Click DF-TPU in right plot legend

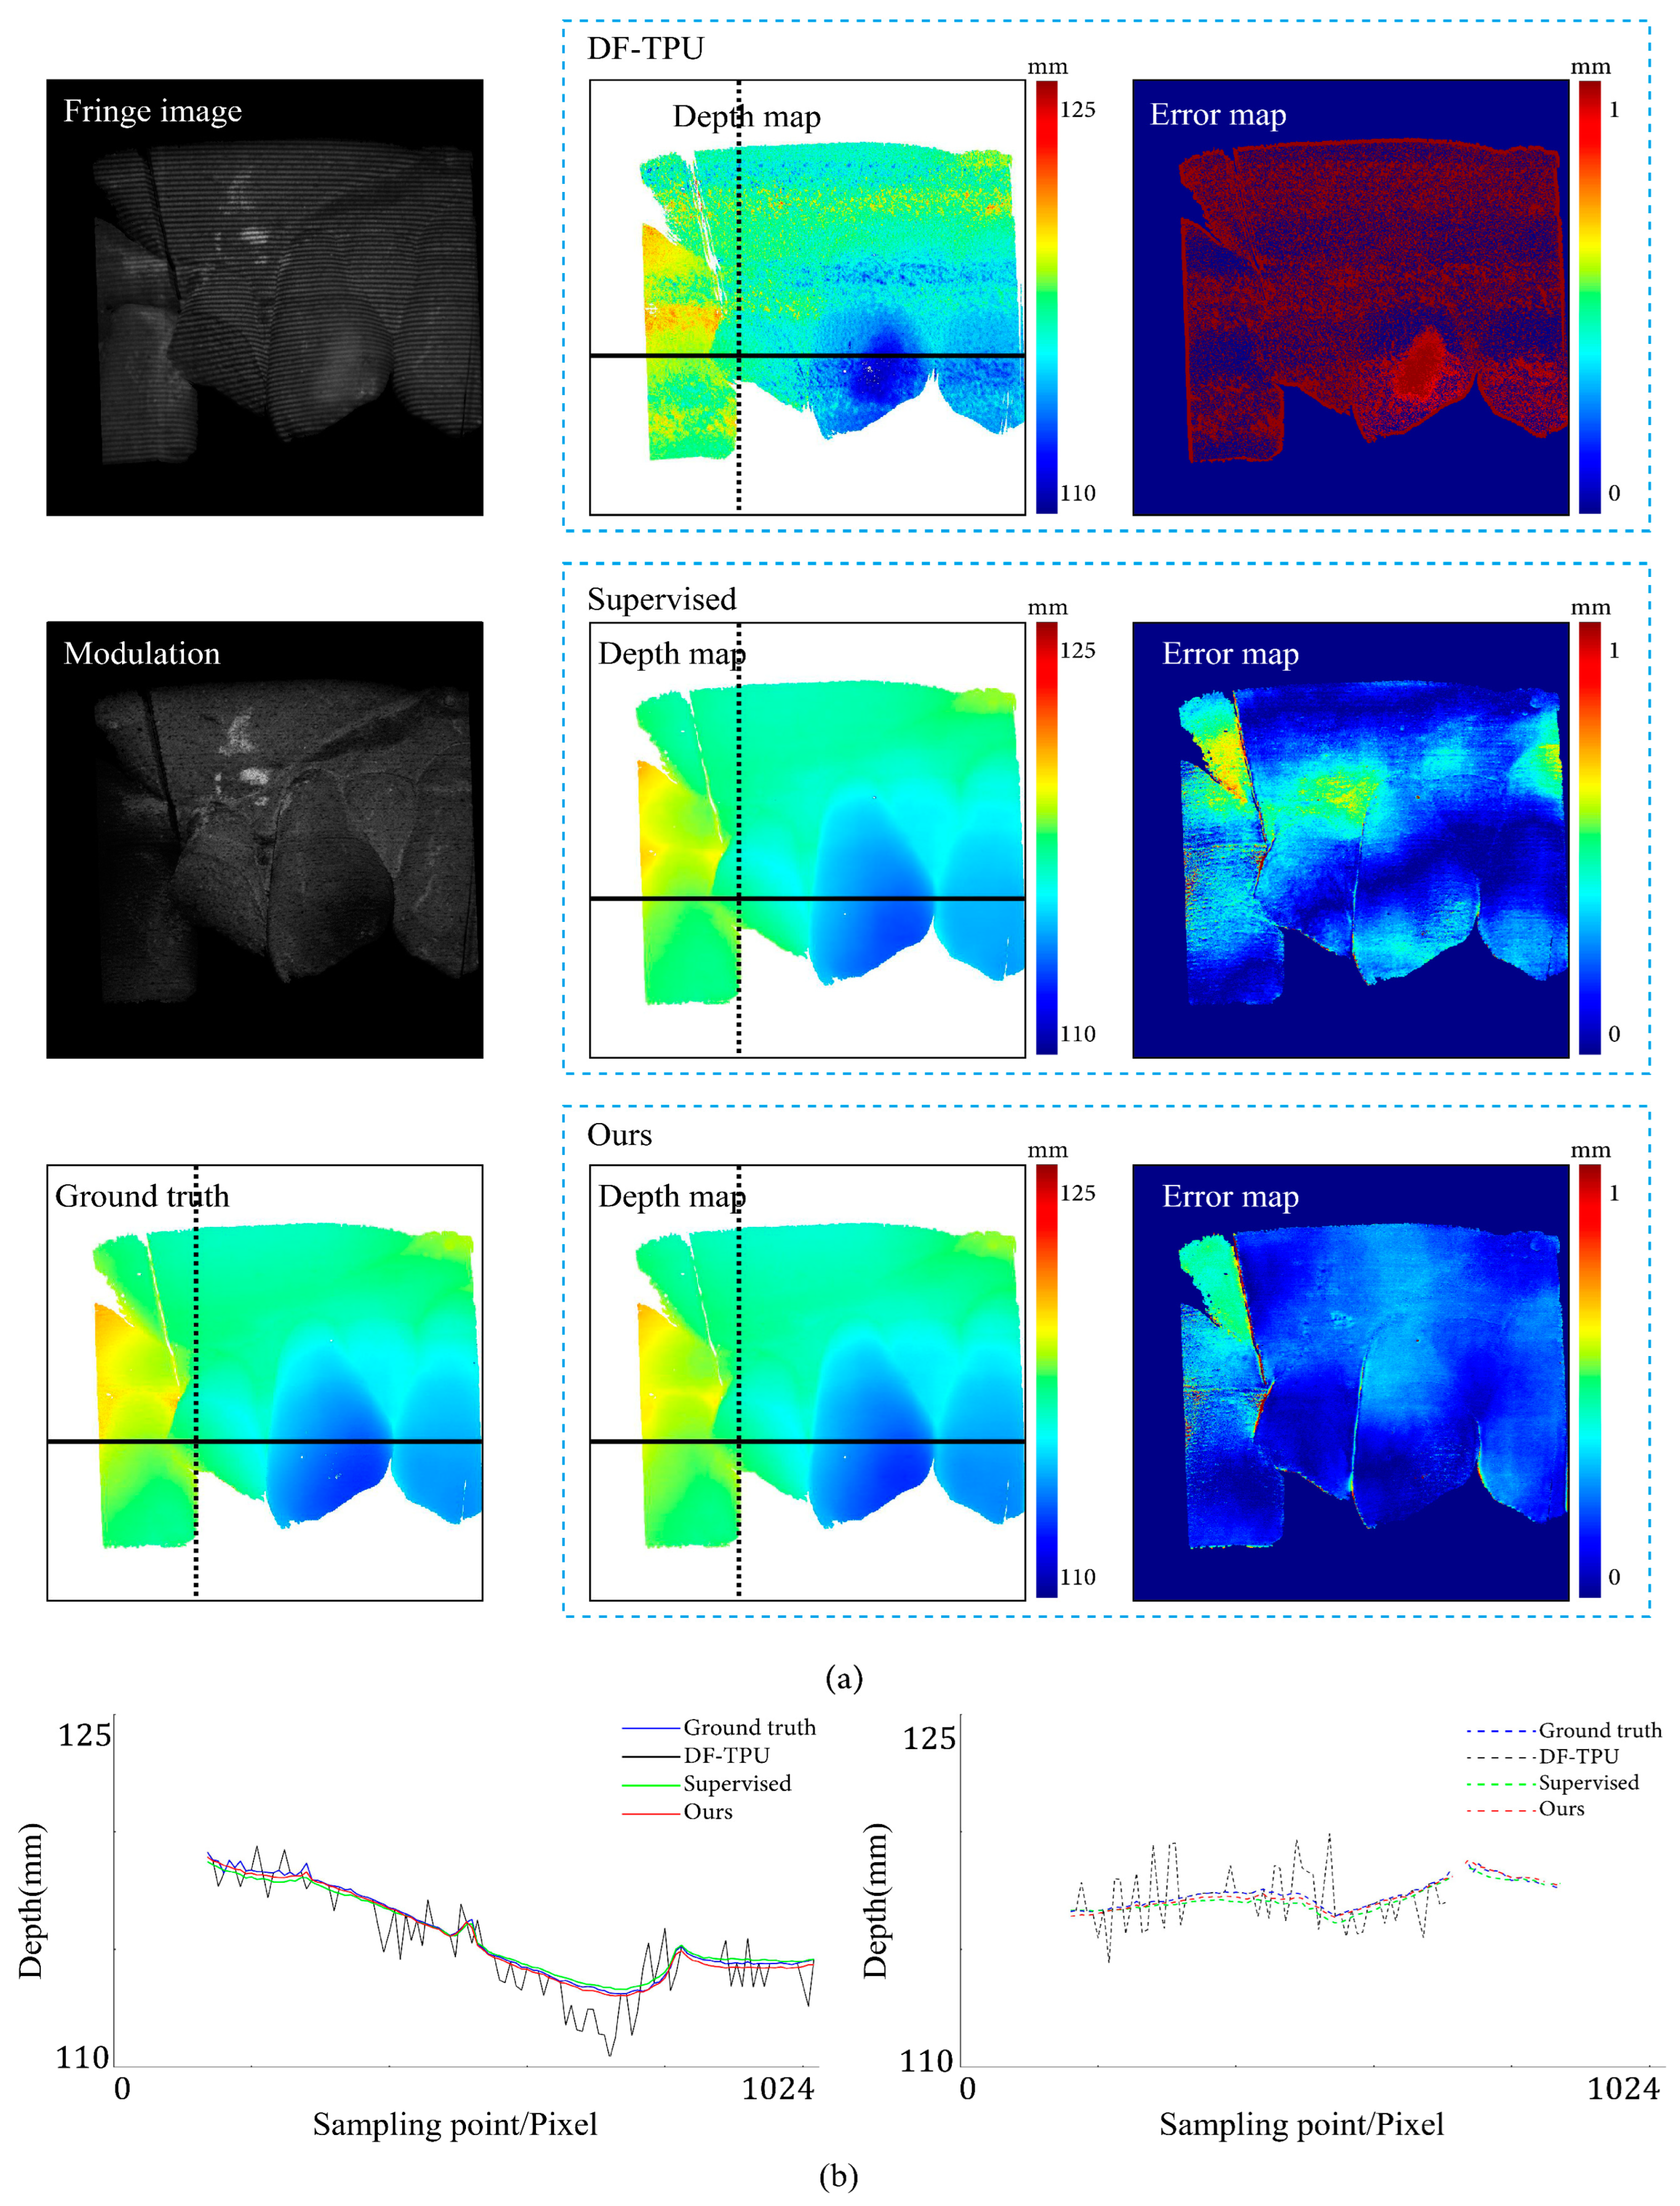1578,1756
